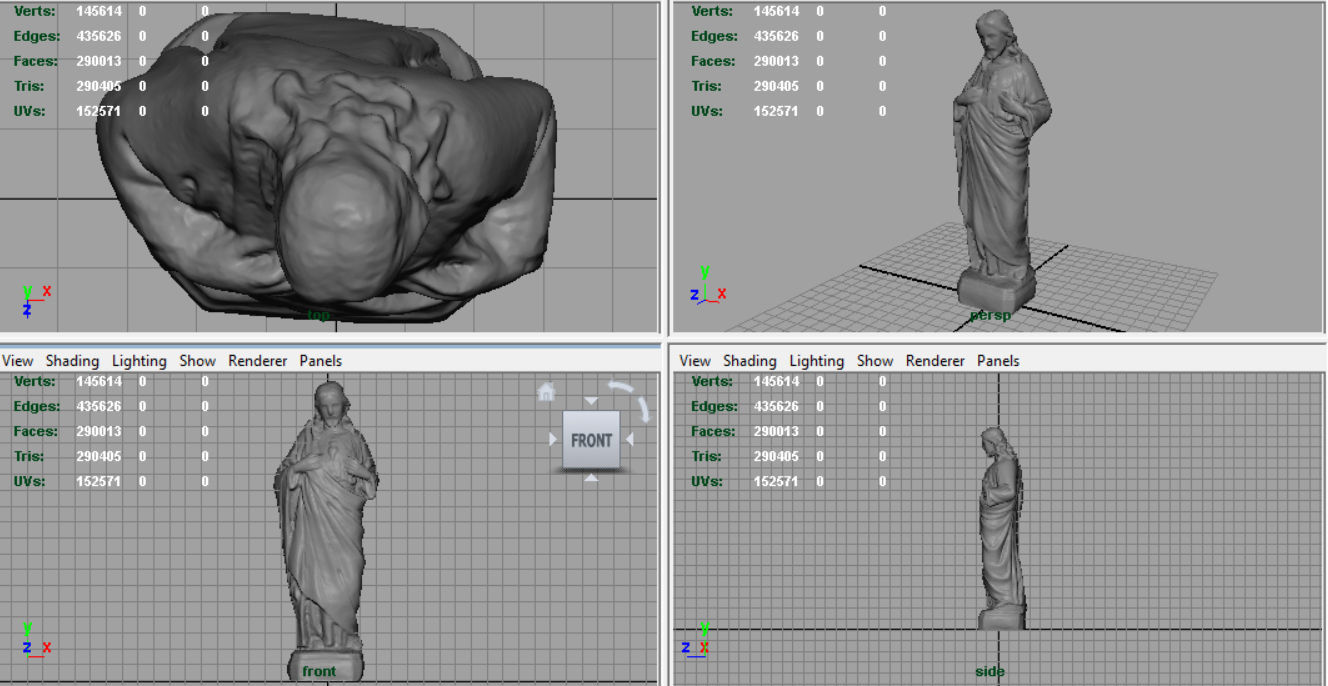Screen dimensions: 1328x686
Task: Click the 'front' camera label in the front viewport
Action: tap(319, 671)
